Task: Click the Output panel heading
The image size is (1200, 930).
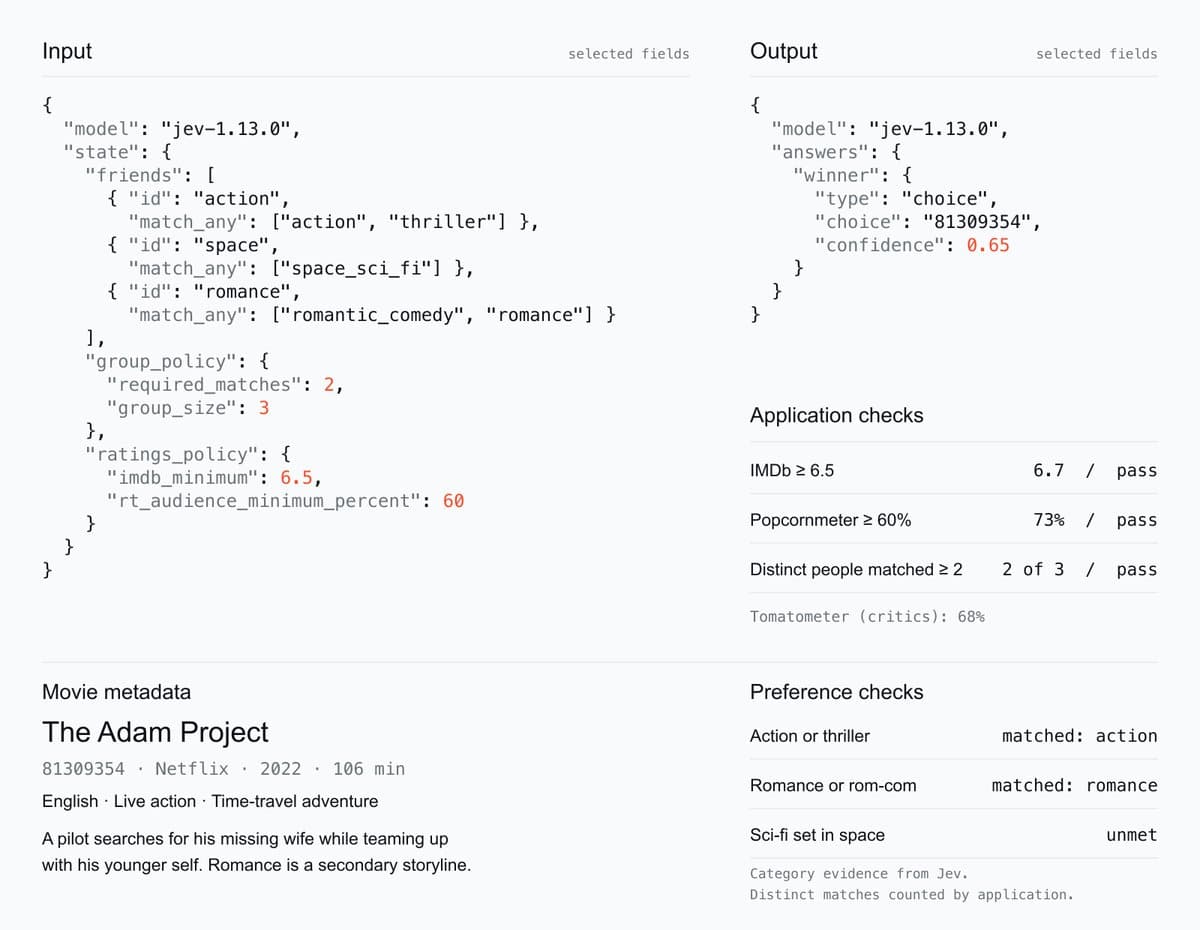Action: (x=783, y=51)
